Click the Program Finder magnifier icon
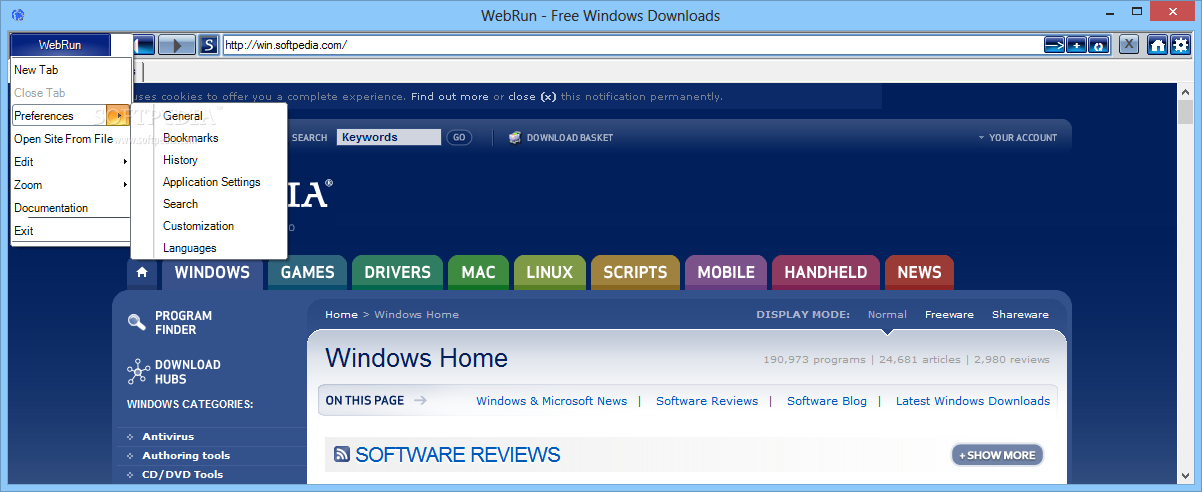1202x492 pixels. (137, 322)
